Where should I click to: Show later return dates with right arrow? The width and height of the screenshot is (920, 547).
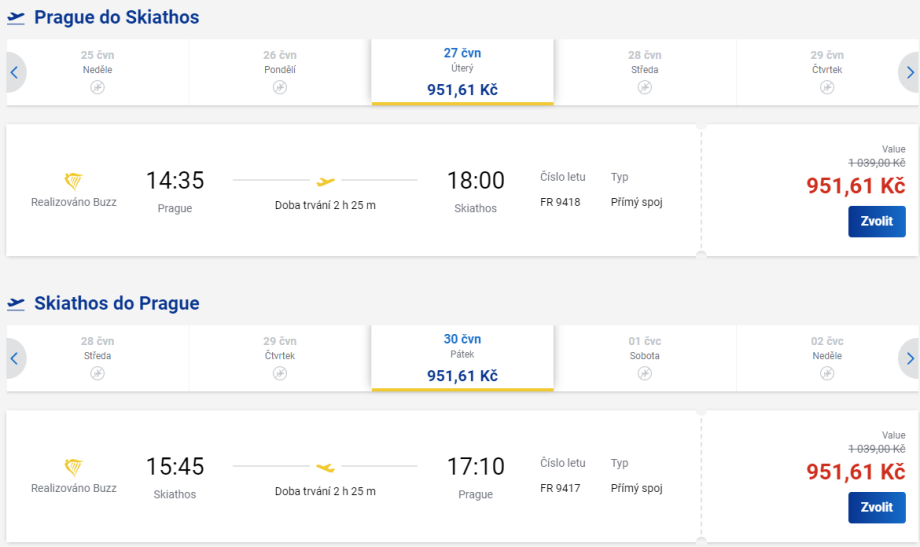pyautogui.click(x=909, y=358)
